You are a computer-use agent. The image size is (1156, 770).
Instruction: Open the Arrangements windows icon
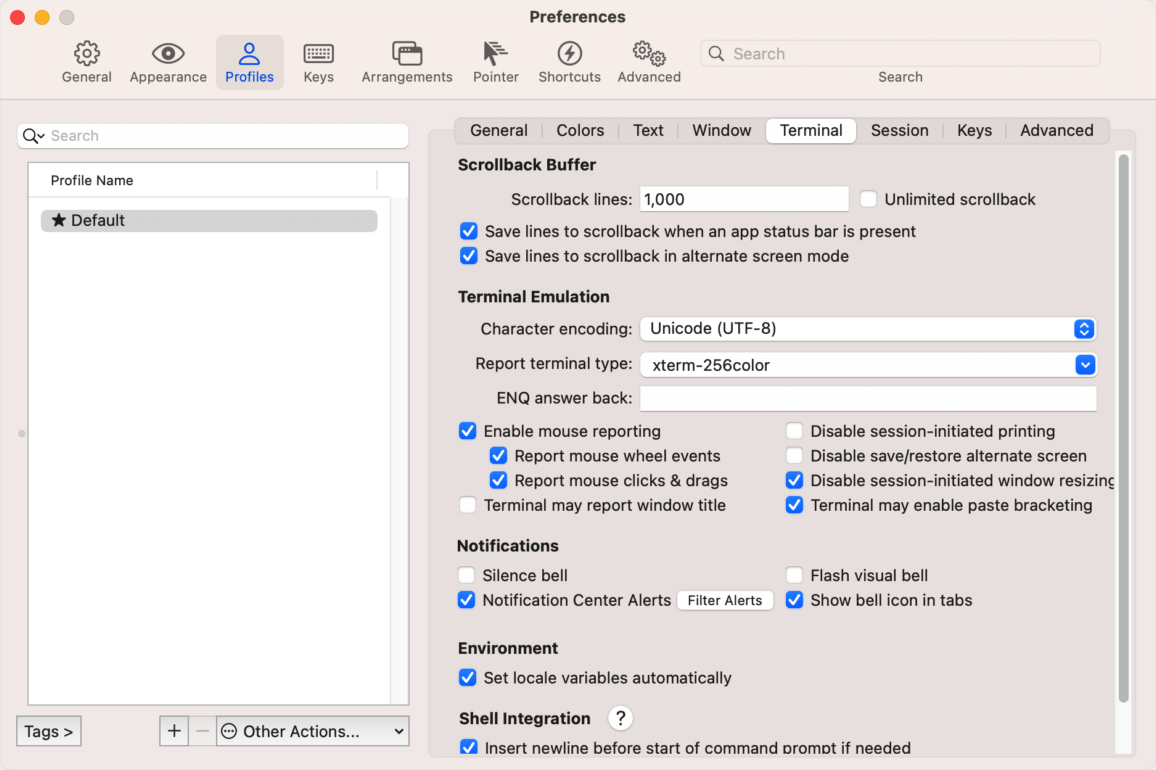(407, 54)
